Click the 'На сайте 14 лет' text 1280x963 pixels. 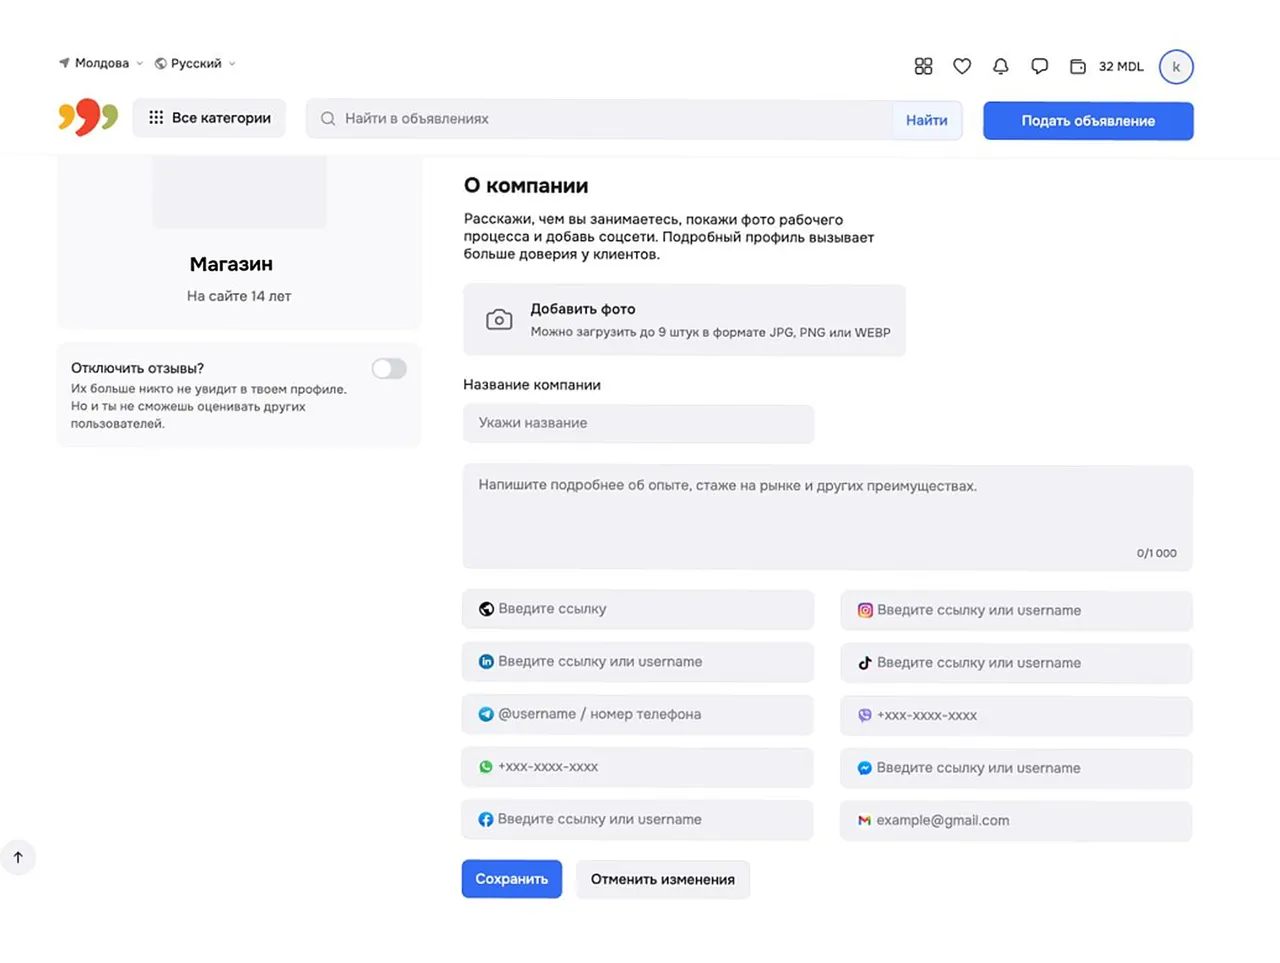point(239,296)
